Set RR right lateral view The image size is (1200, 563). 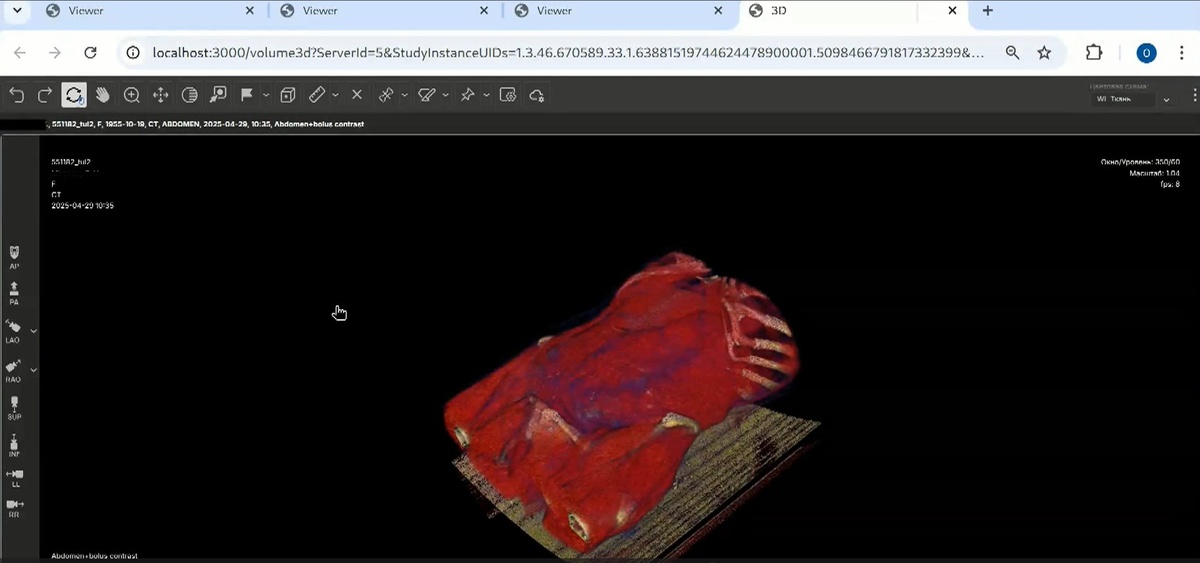[x=14, y=508]
